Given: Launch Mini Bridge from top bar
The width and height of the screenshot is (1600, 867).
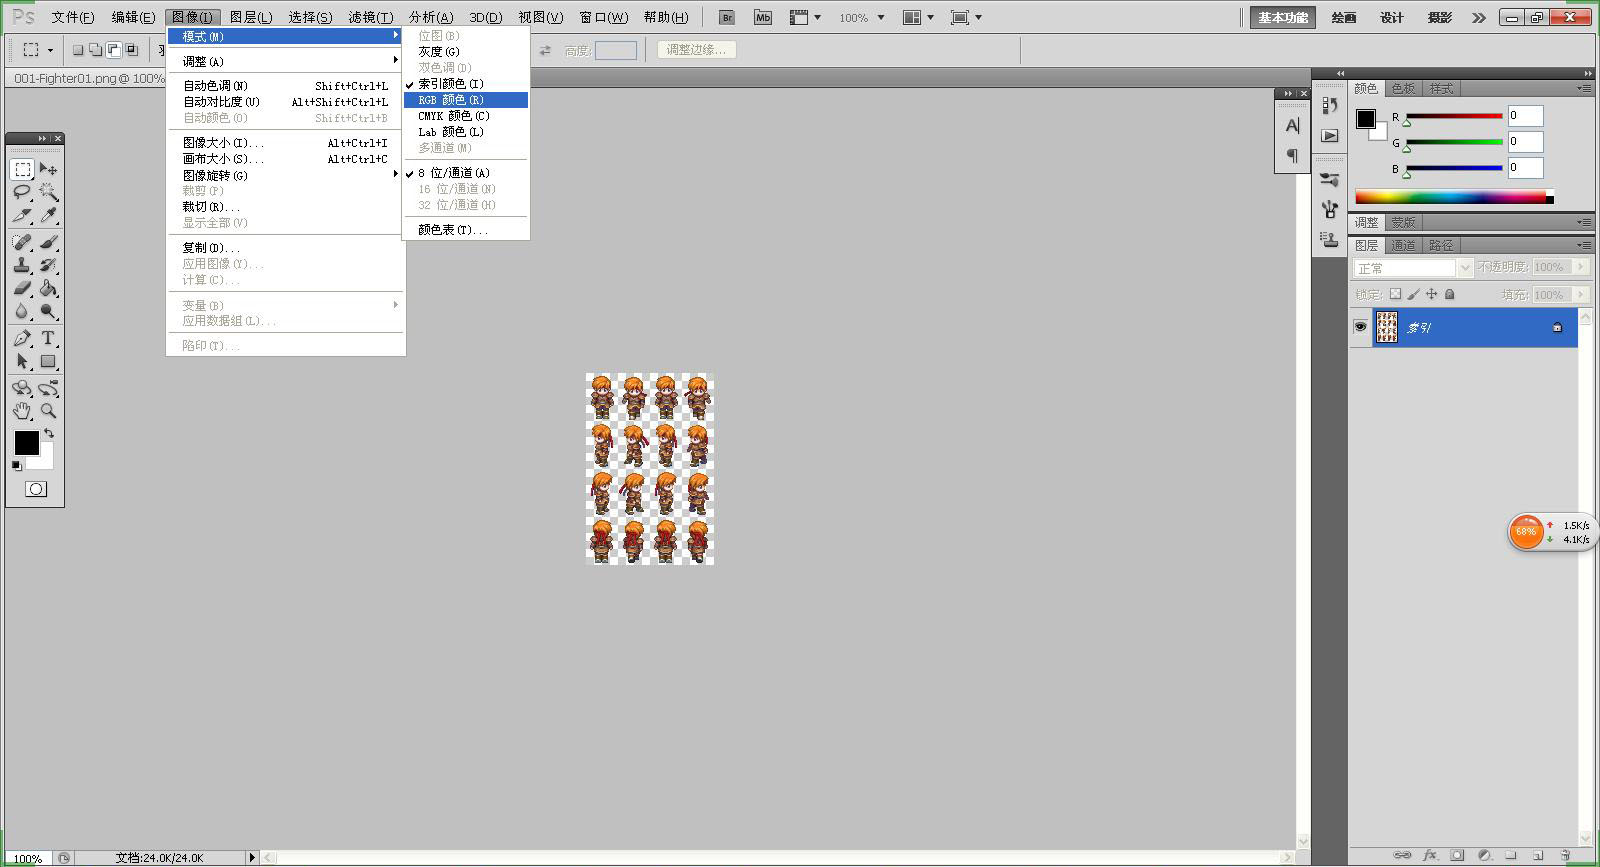Looking at the screenshot, I should click(763, 17).
